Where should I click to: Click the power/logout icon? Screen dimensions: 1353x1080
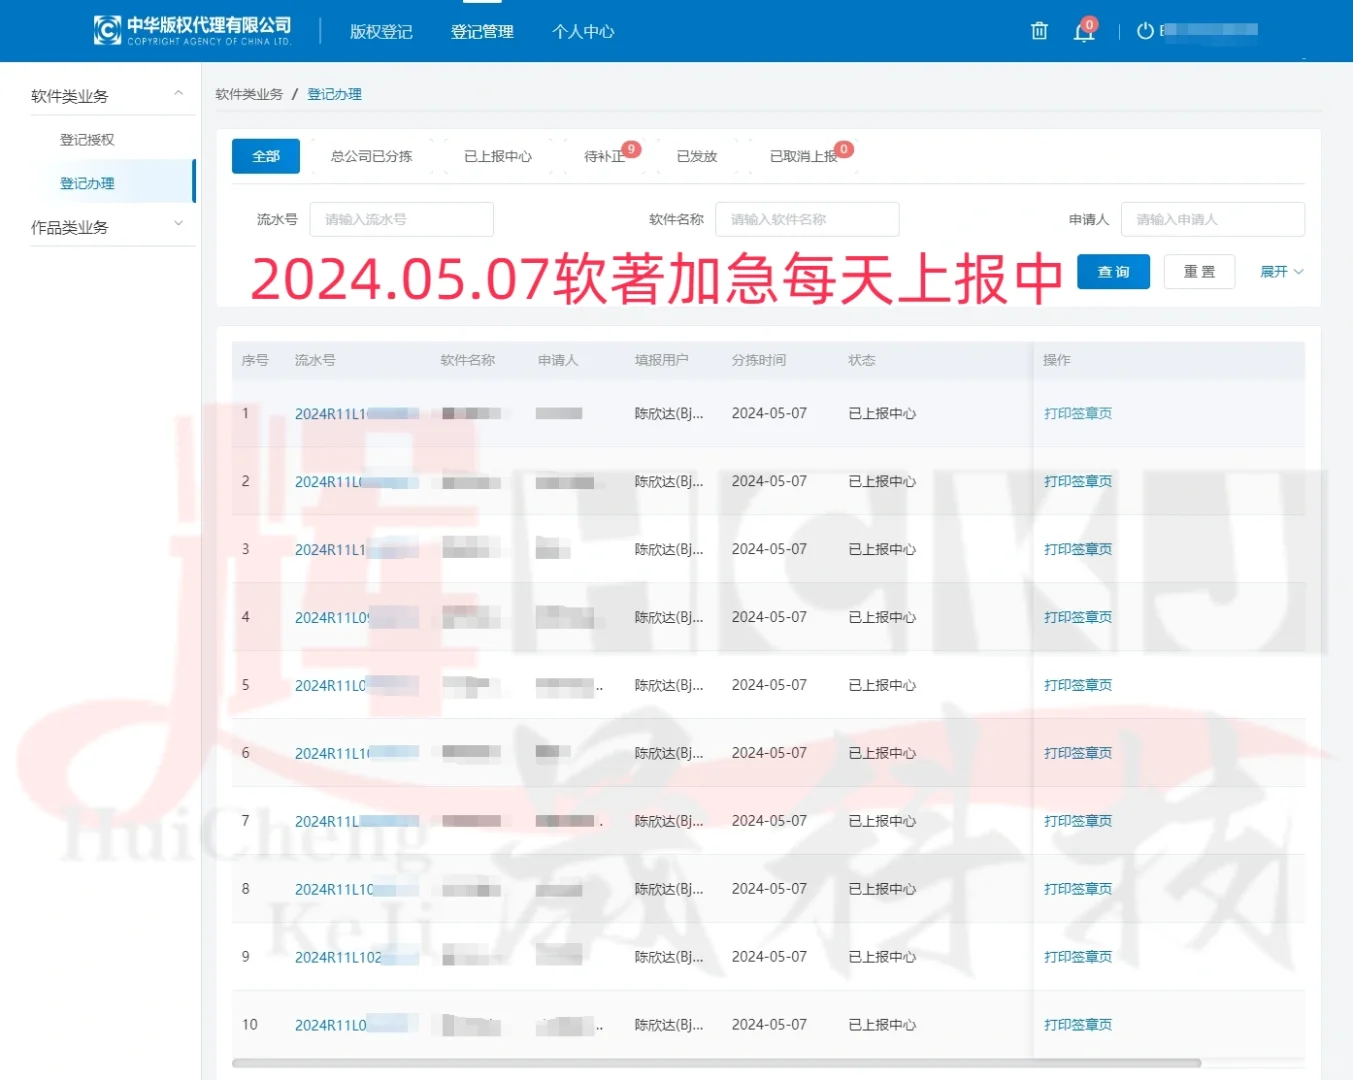(1143, 31)
